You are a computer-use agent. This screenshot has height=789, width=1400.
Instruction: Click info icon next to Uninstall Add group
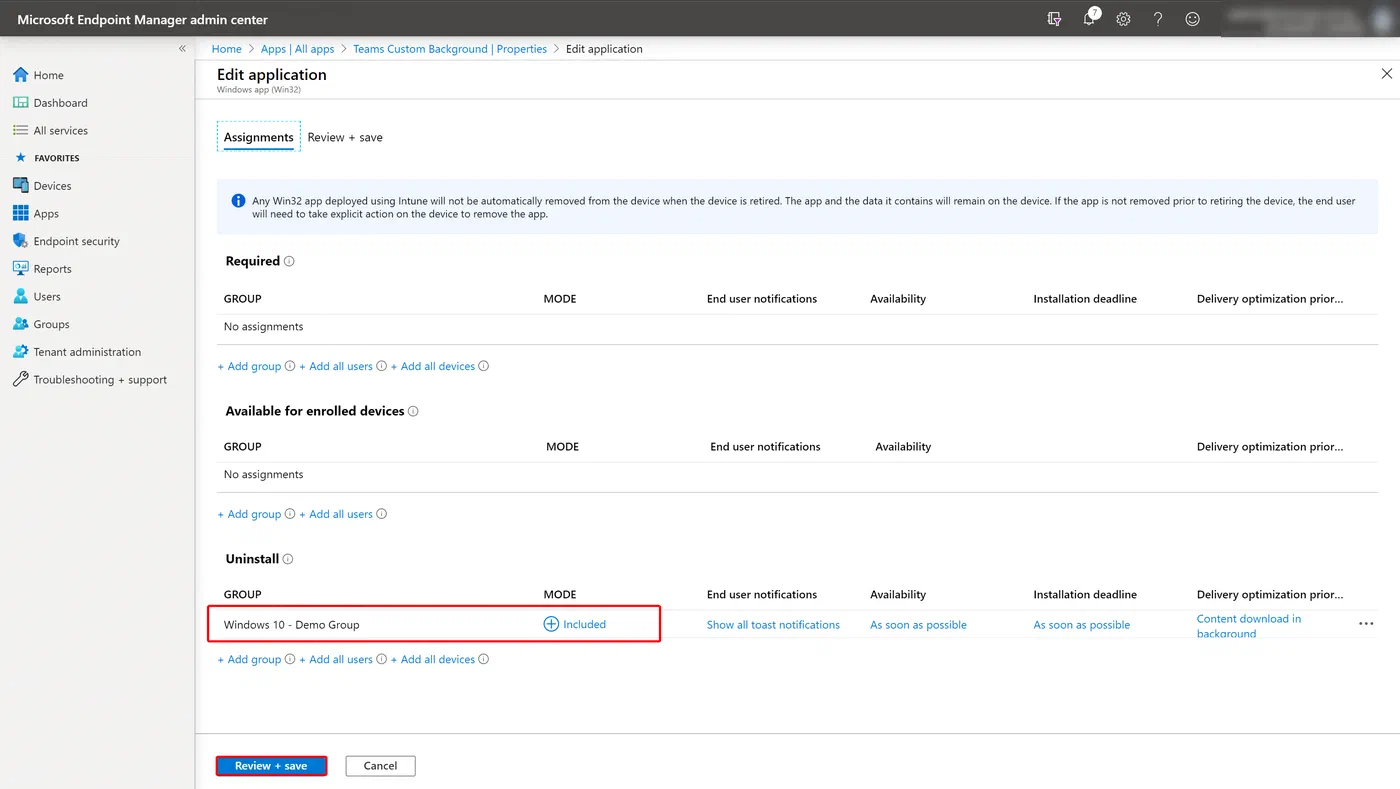[290, 659]
